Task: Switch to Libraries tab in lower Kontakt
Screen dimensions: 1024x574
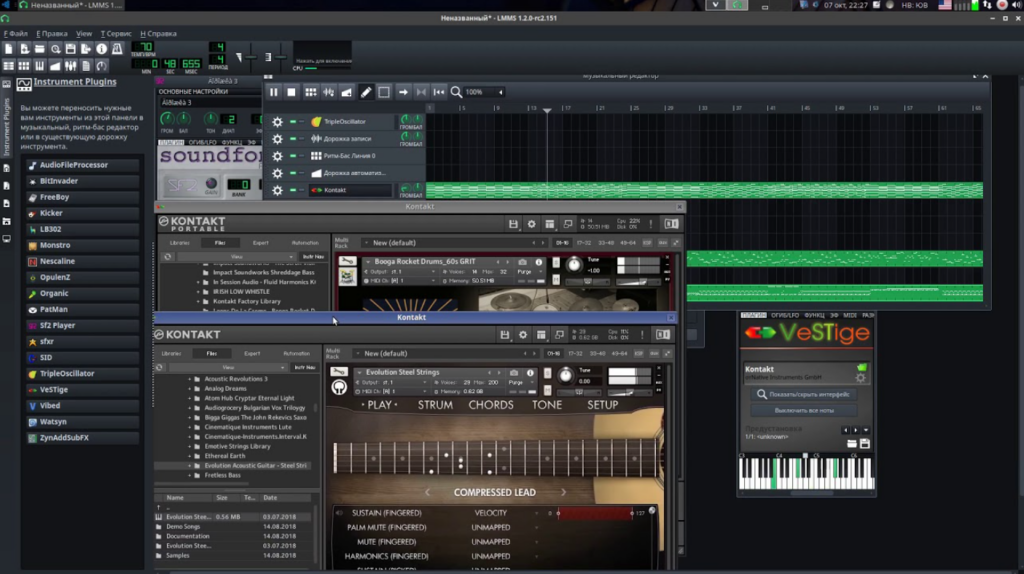Action: 171,353
